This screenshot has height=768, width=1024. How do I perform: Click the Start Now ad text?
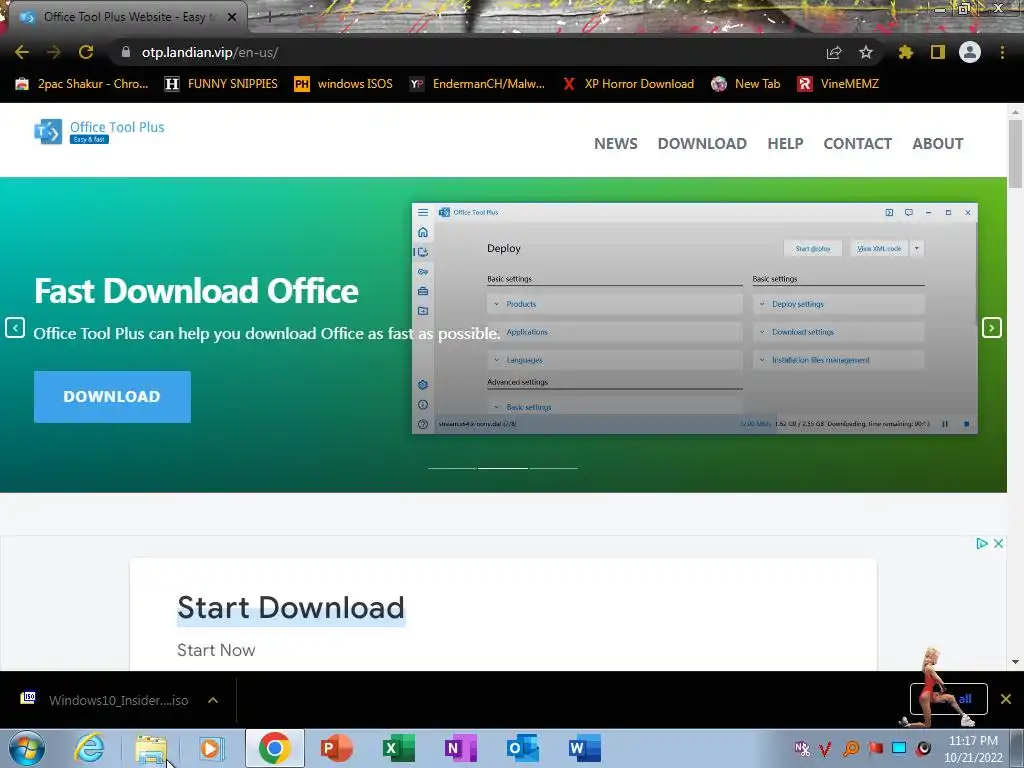coord(216,650)
